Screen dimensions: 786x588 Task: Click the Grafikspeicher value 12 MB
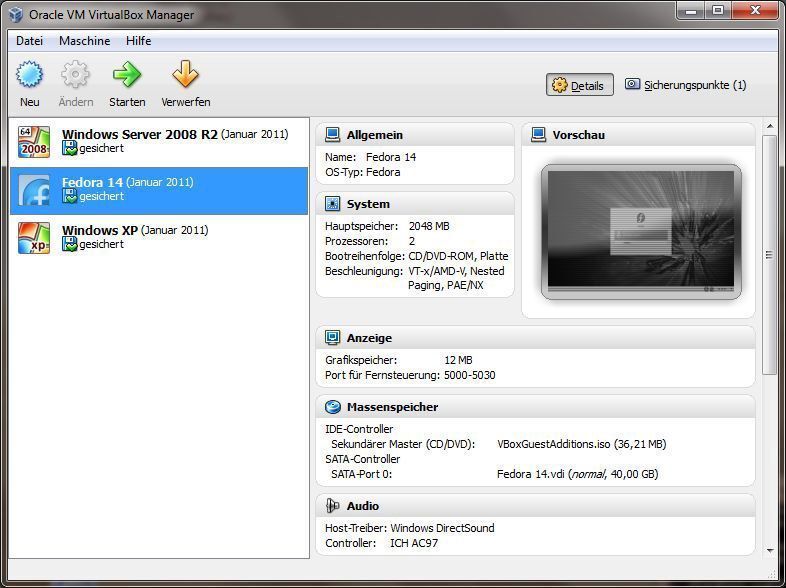pyautogui.click(x=458, y=360)
